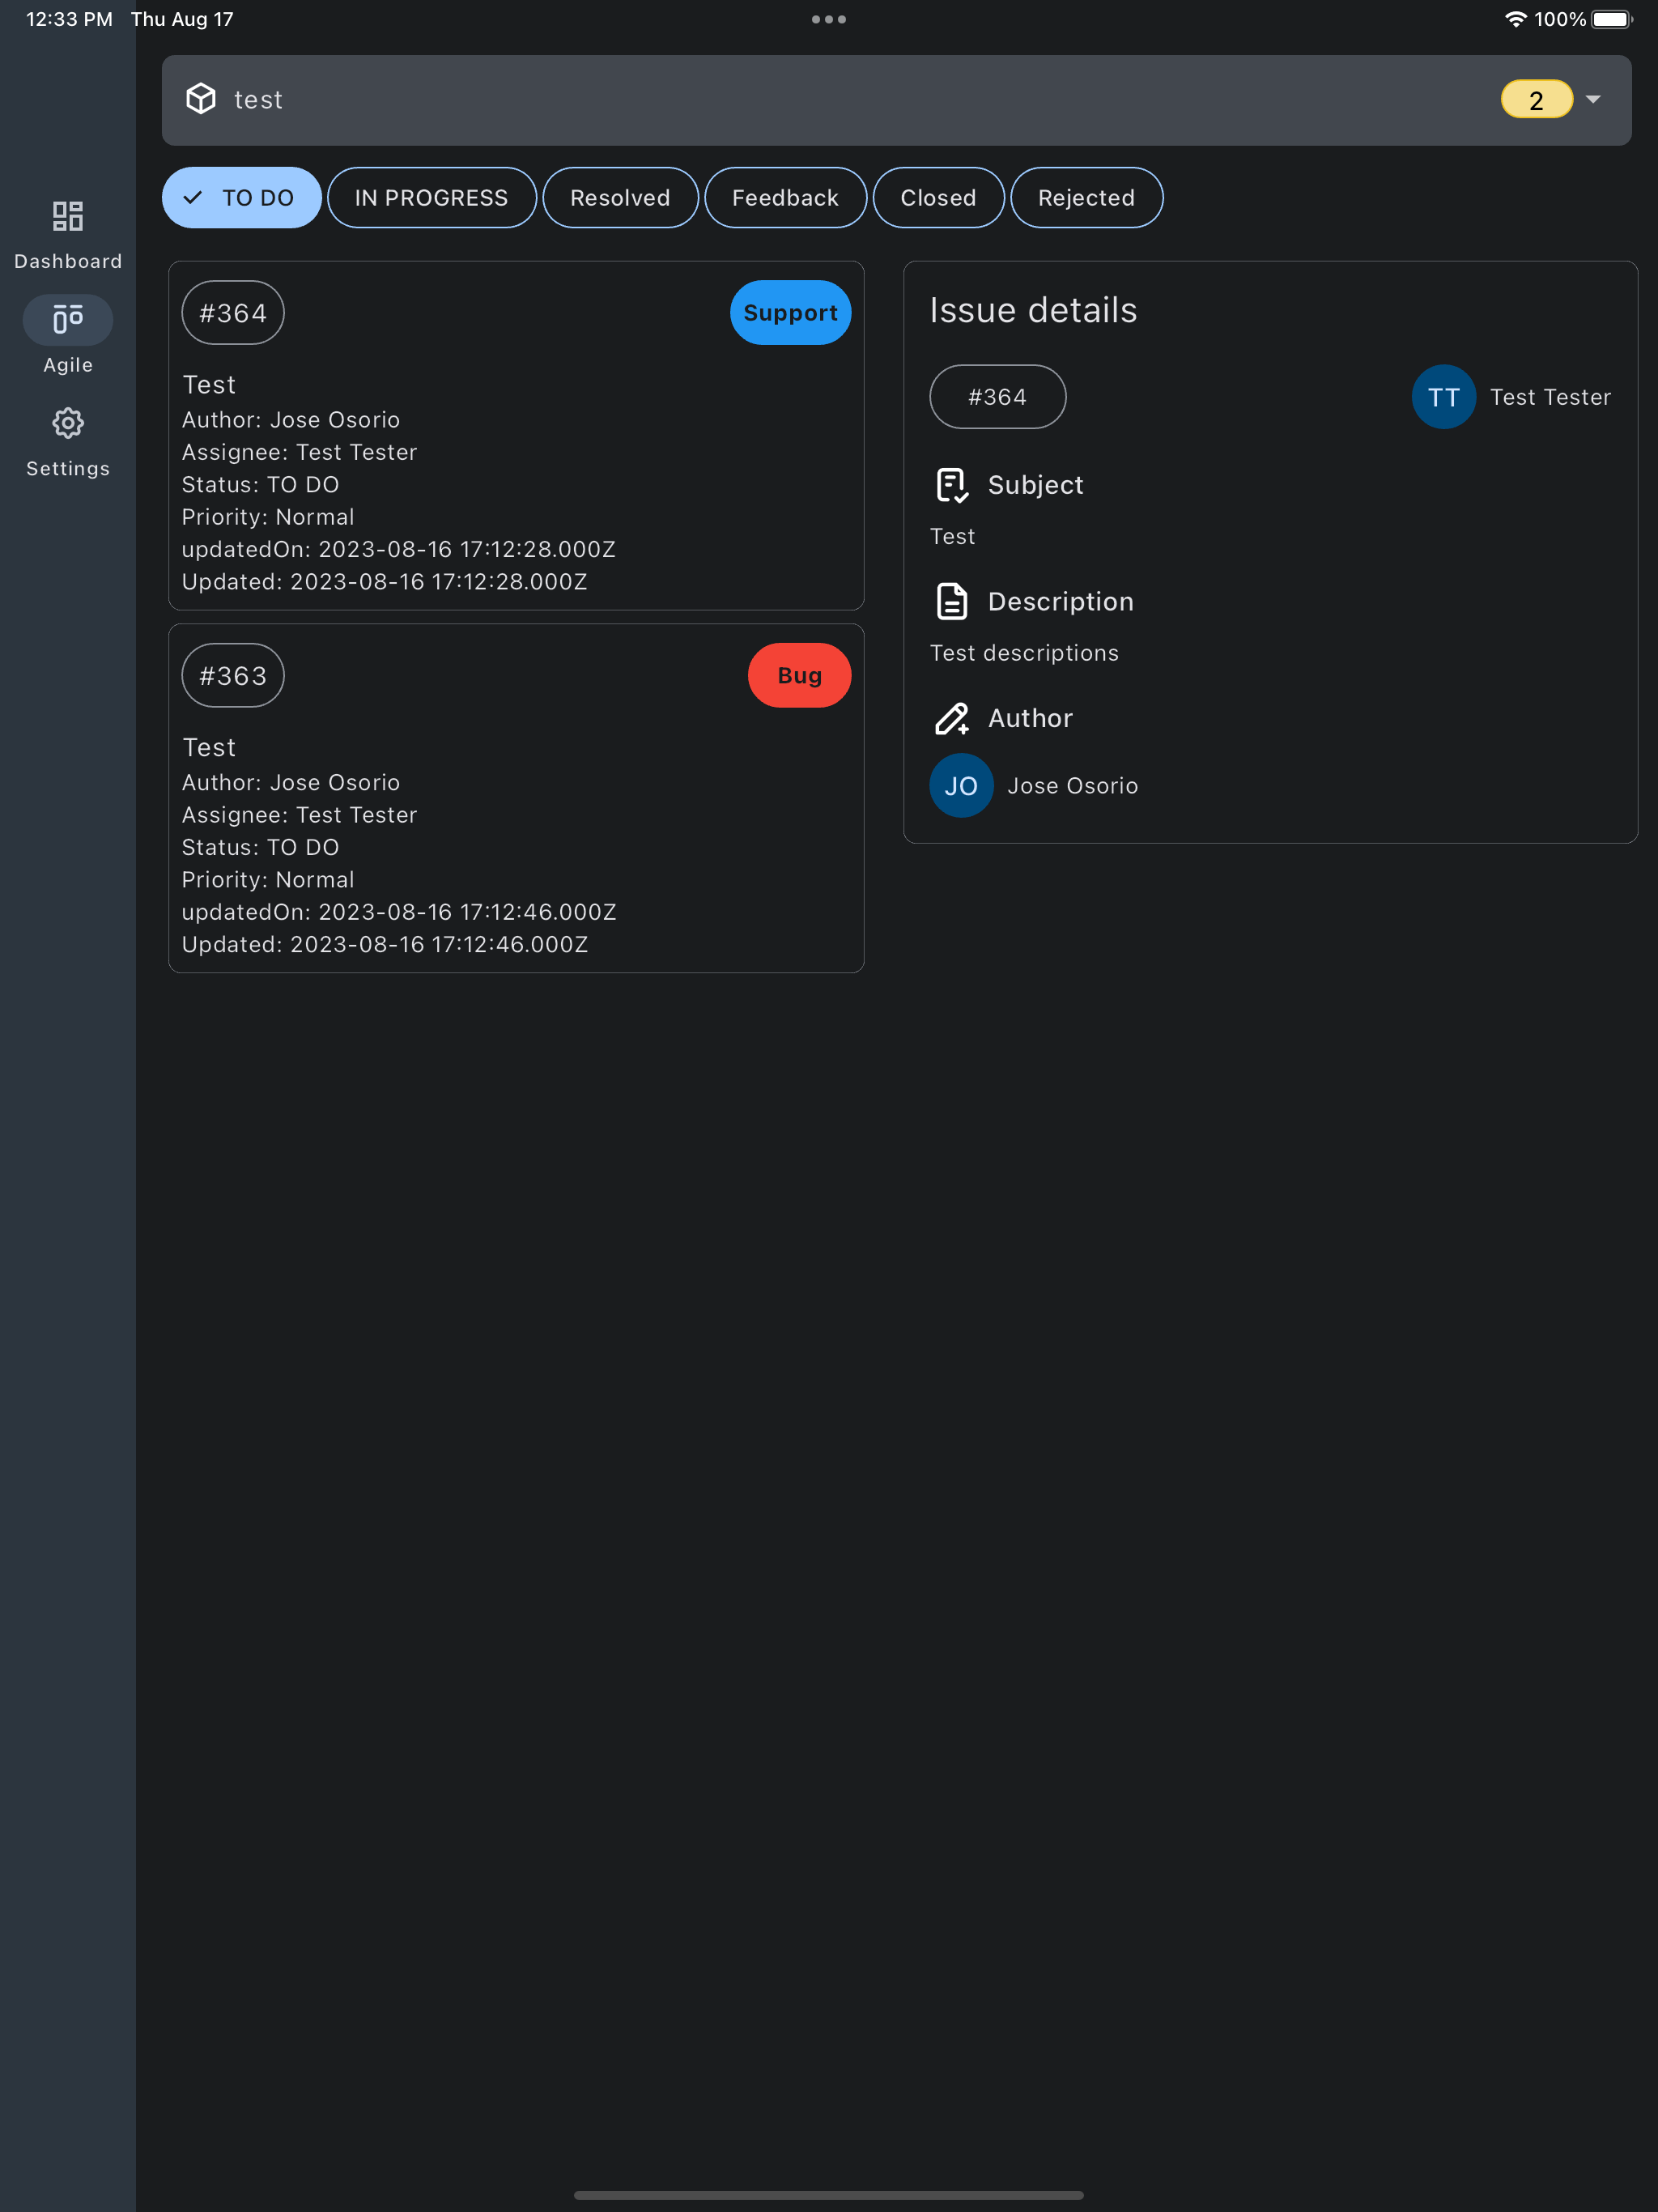Click the Description document icon
Viewport: 1658px width, 2212px height.
[x=951, y=601]
